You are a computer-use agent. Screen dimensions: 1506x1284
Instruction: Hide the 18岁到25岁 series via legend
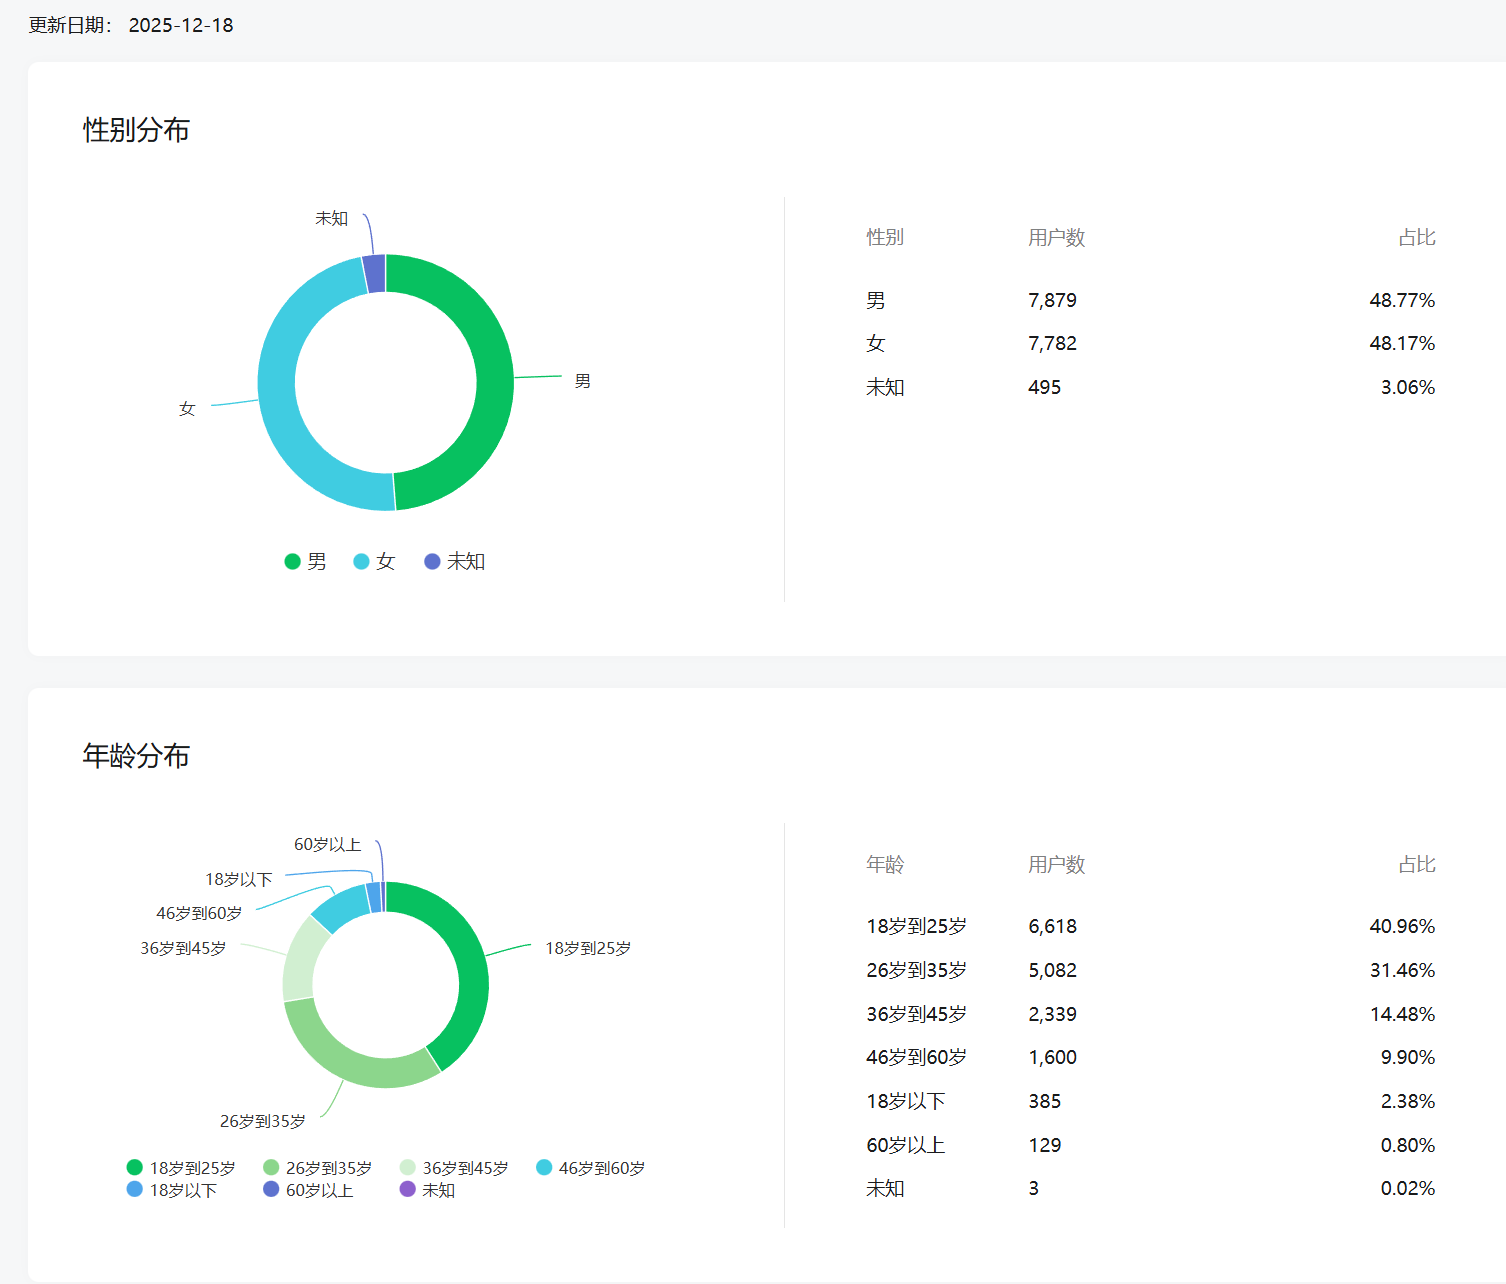(x=181, y=1168)
